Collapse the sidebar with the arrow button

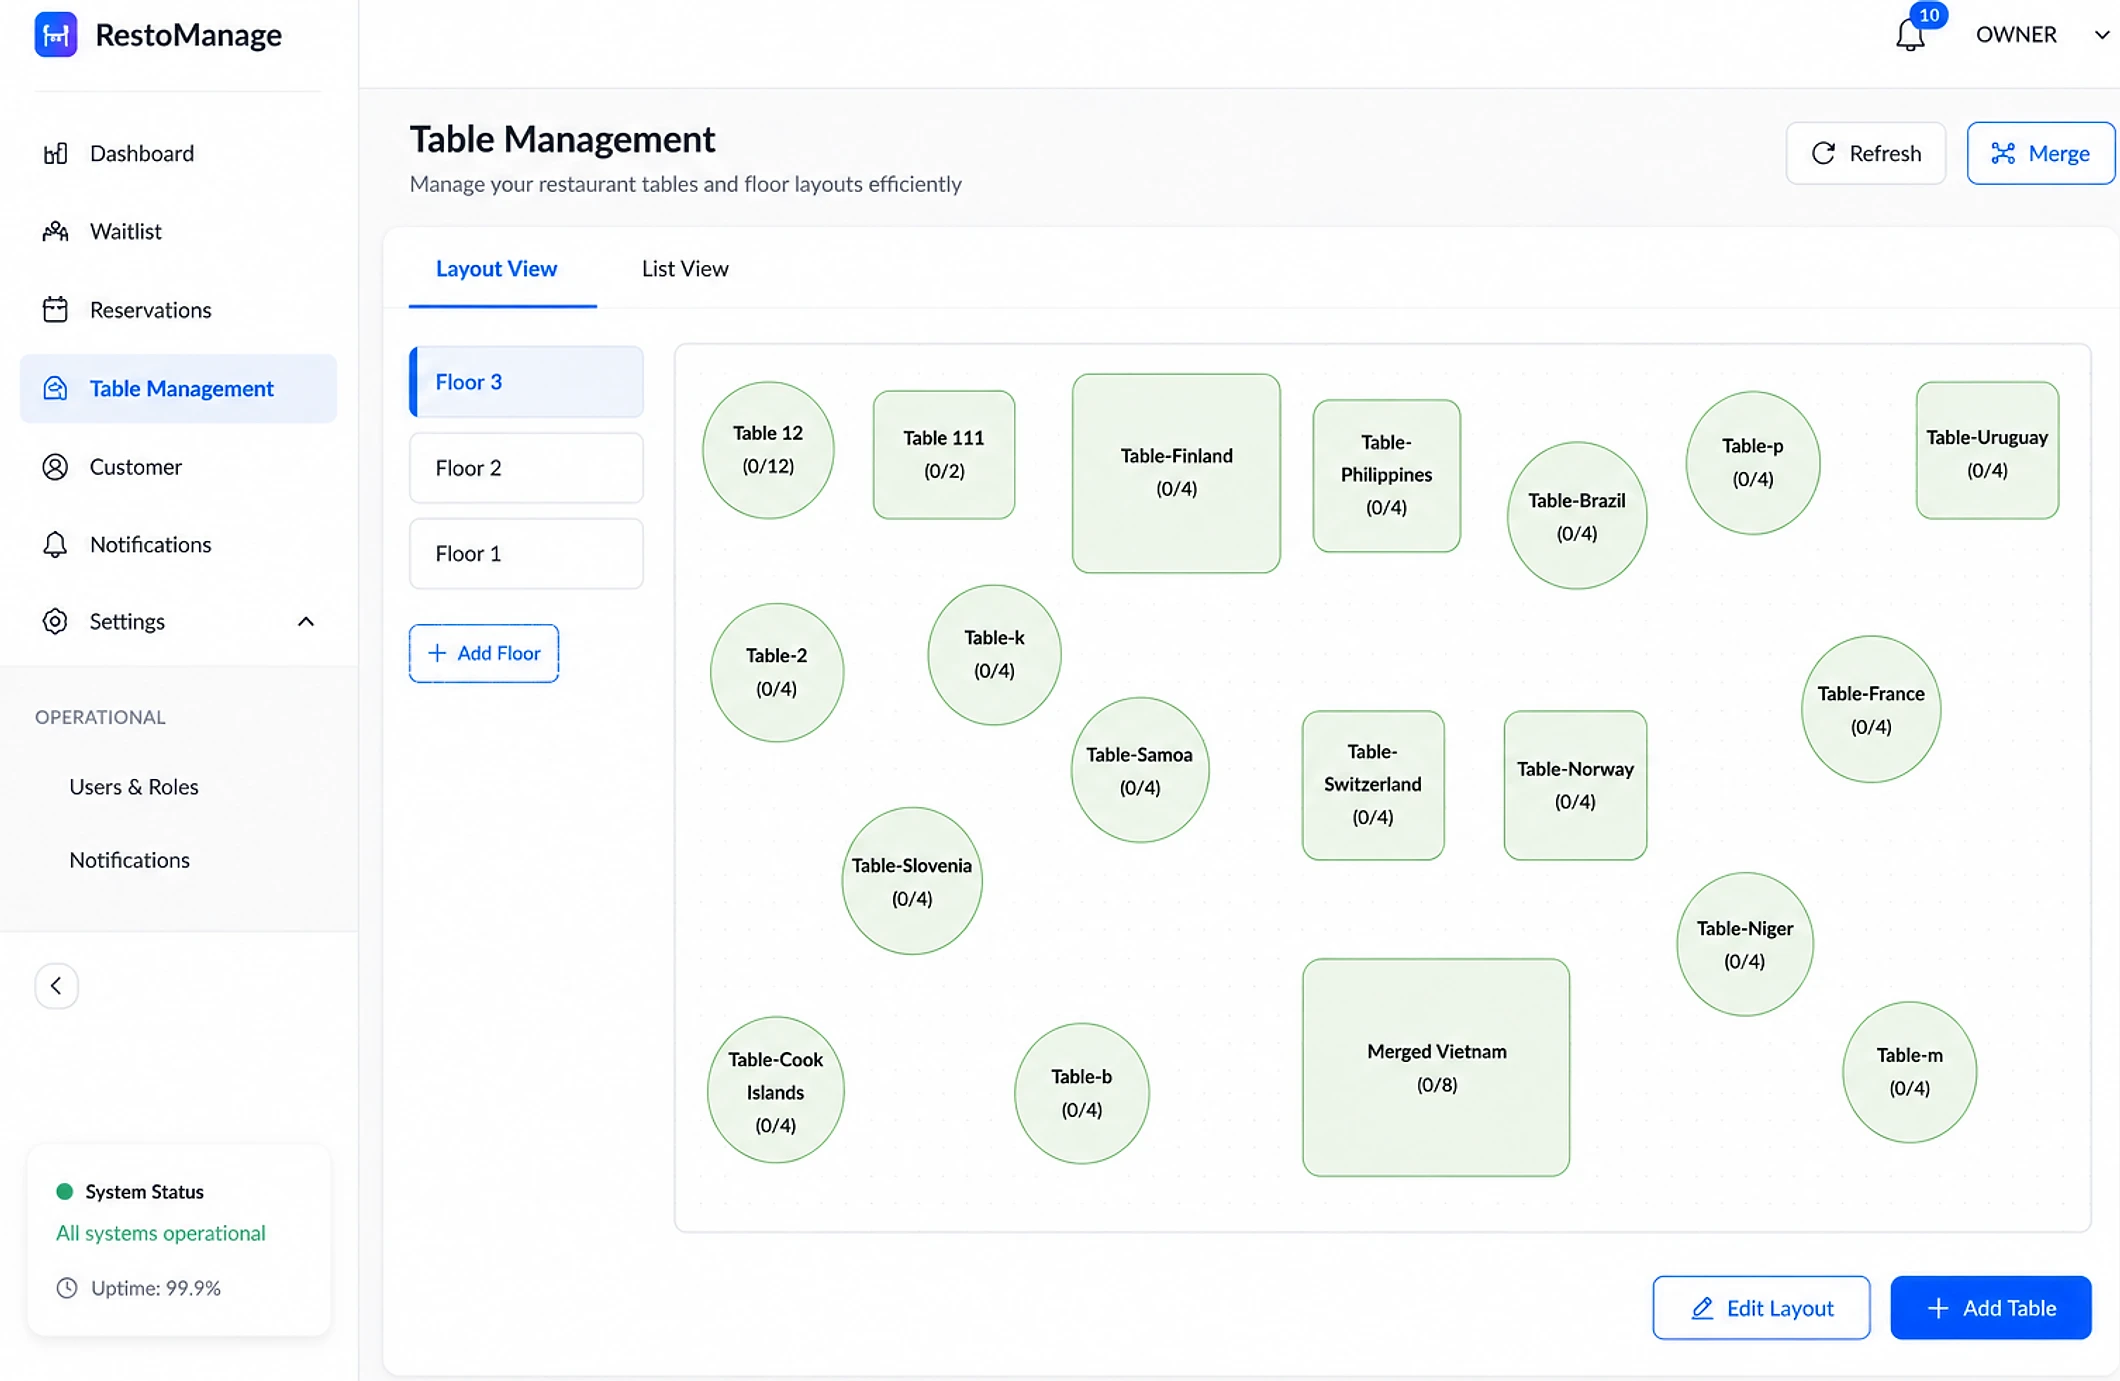click(x=56, y=986)
